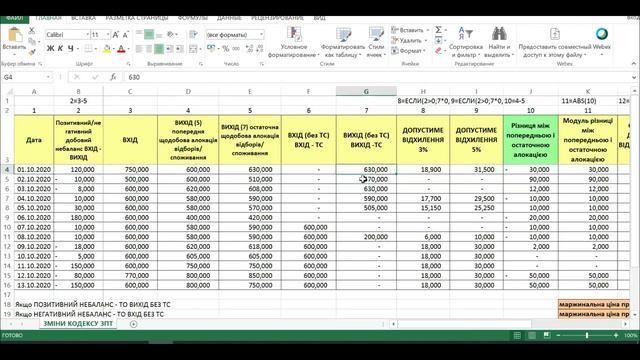Click the zoom in plus button

click(616, 336)
